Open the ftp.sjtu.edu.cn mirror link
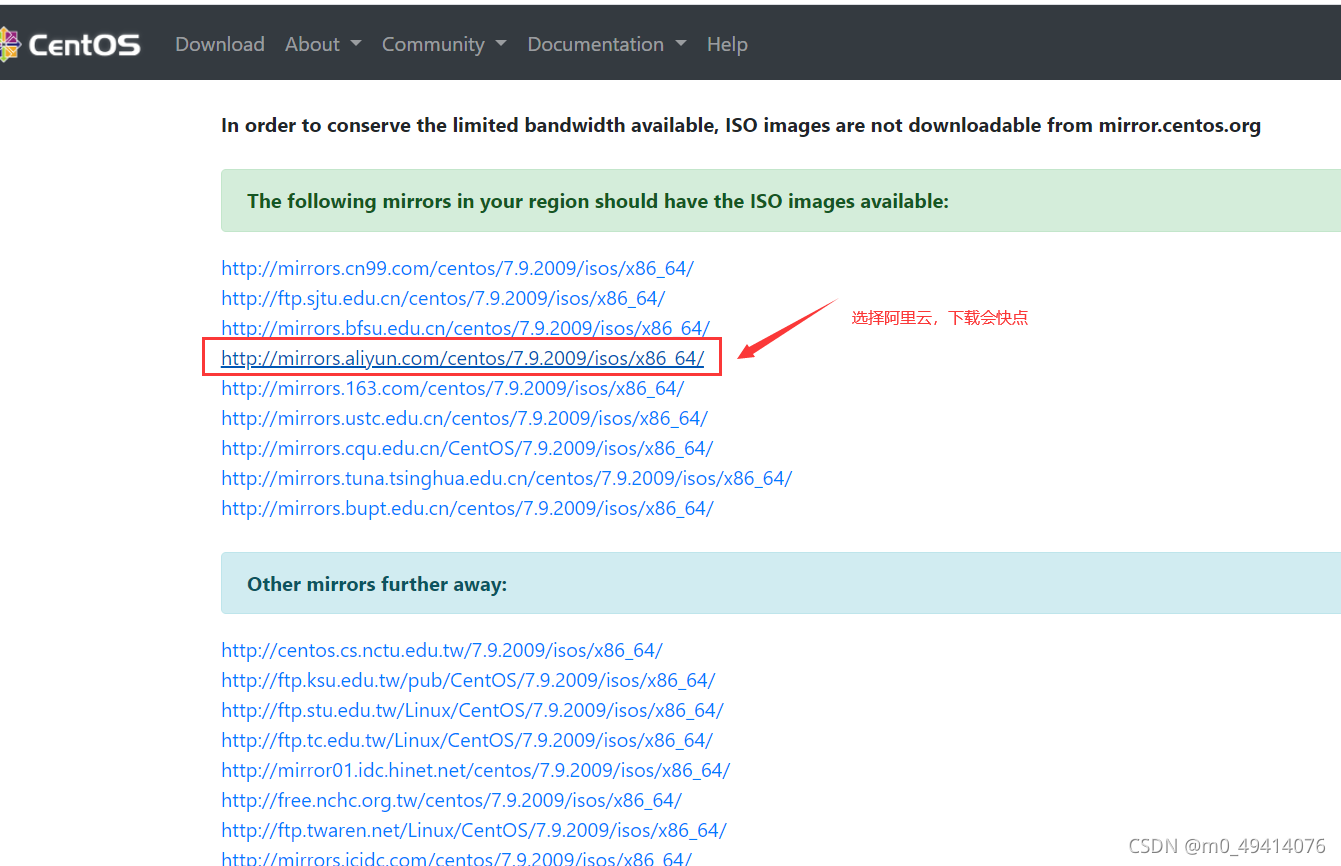 coord(443,298)
